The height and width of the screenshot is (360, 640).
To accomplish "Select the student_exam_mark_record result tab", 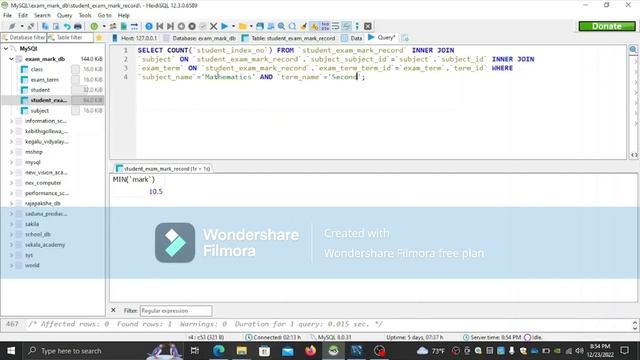I will (x=163, y=168).
